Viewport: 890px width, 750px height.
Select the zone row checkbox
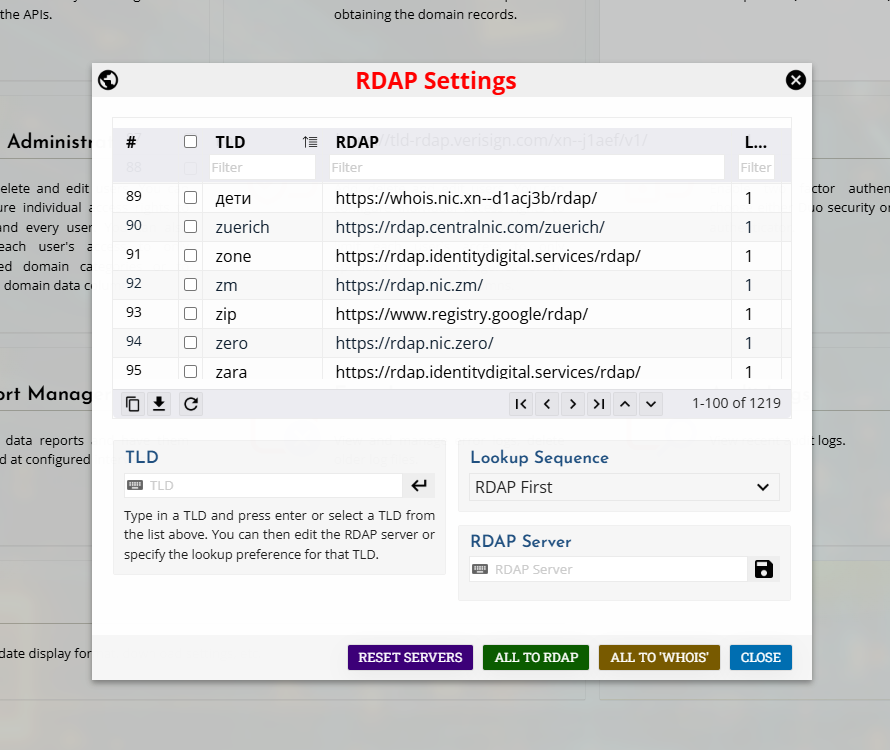pos(191,255)
